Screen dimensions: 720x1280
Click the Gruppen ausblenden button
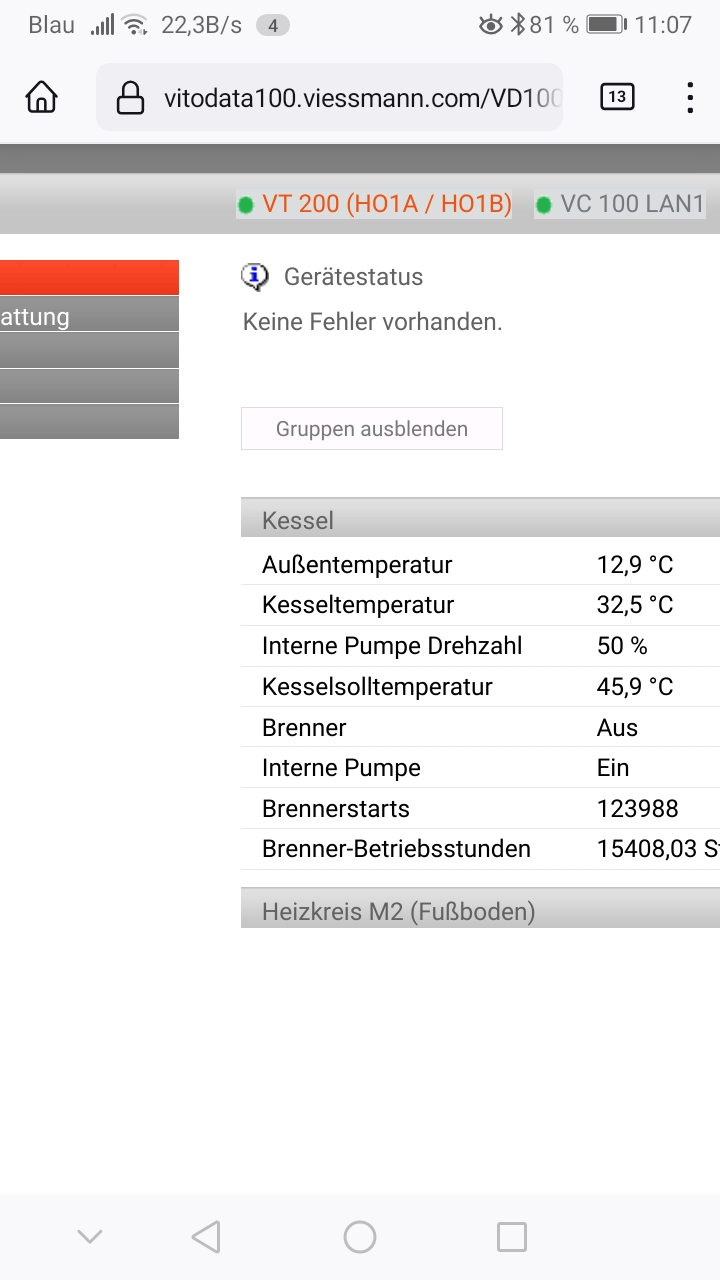click(372, 429)
